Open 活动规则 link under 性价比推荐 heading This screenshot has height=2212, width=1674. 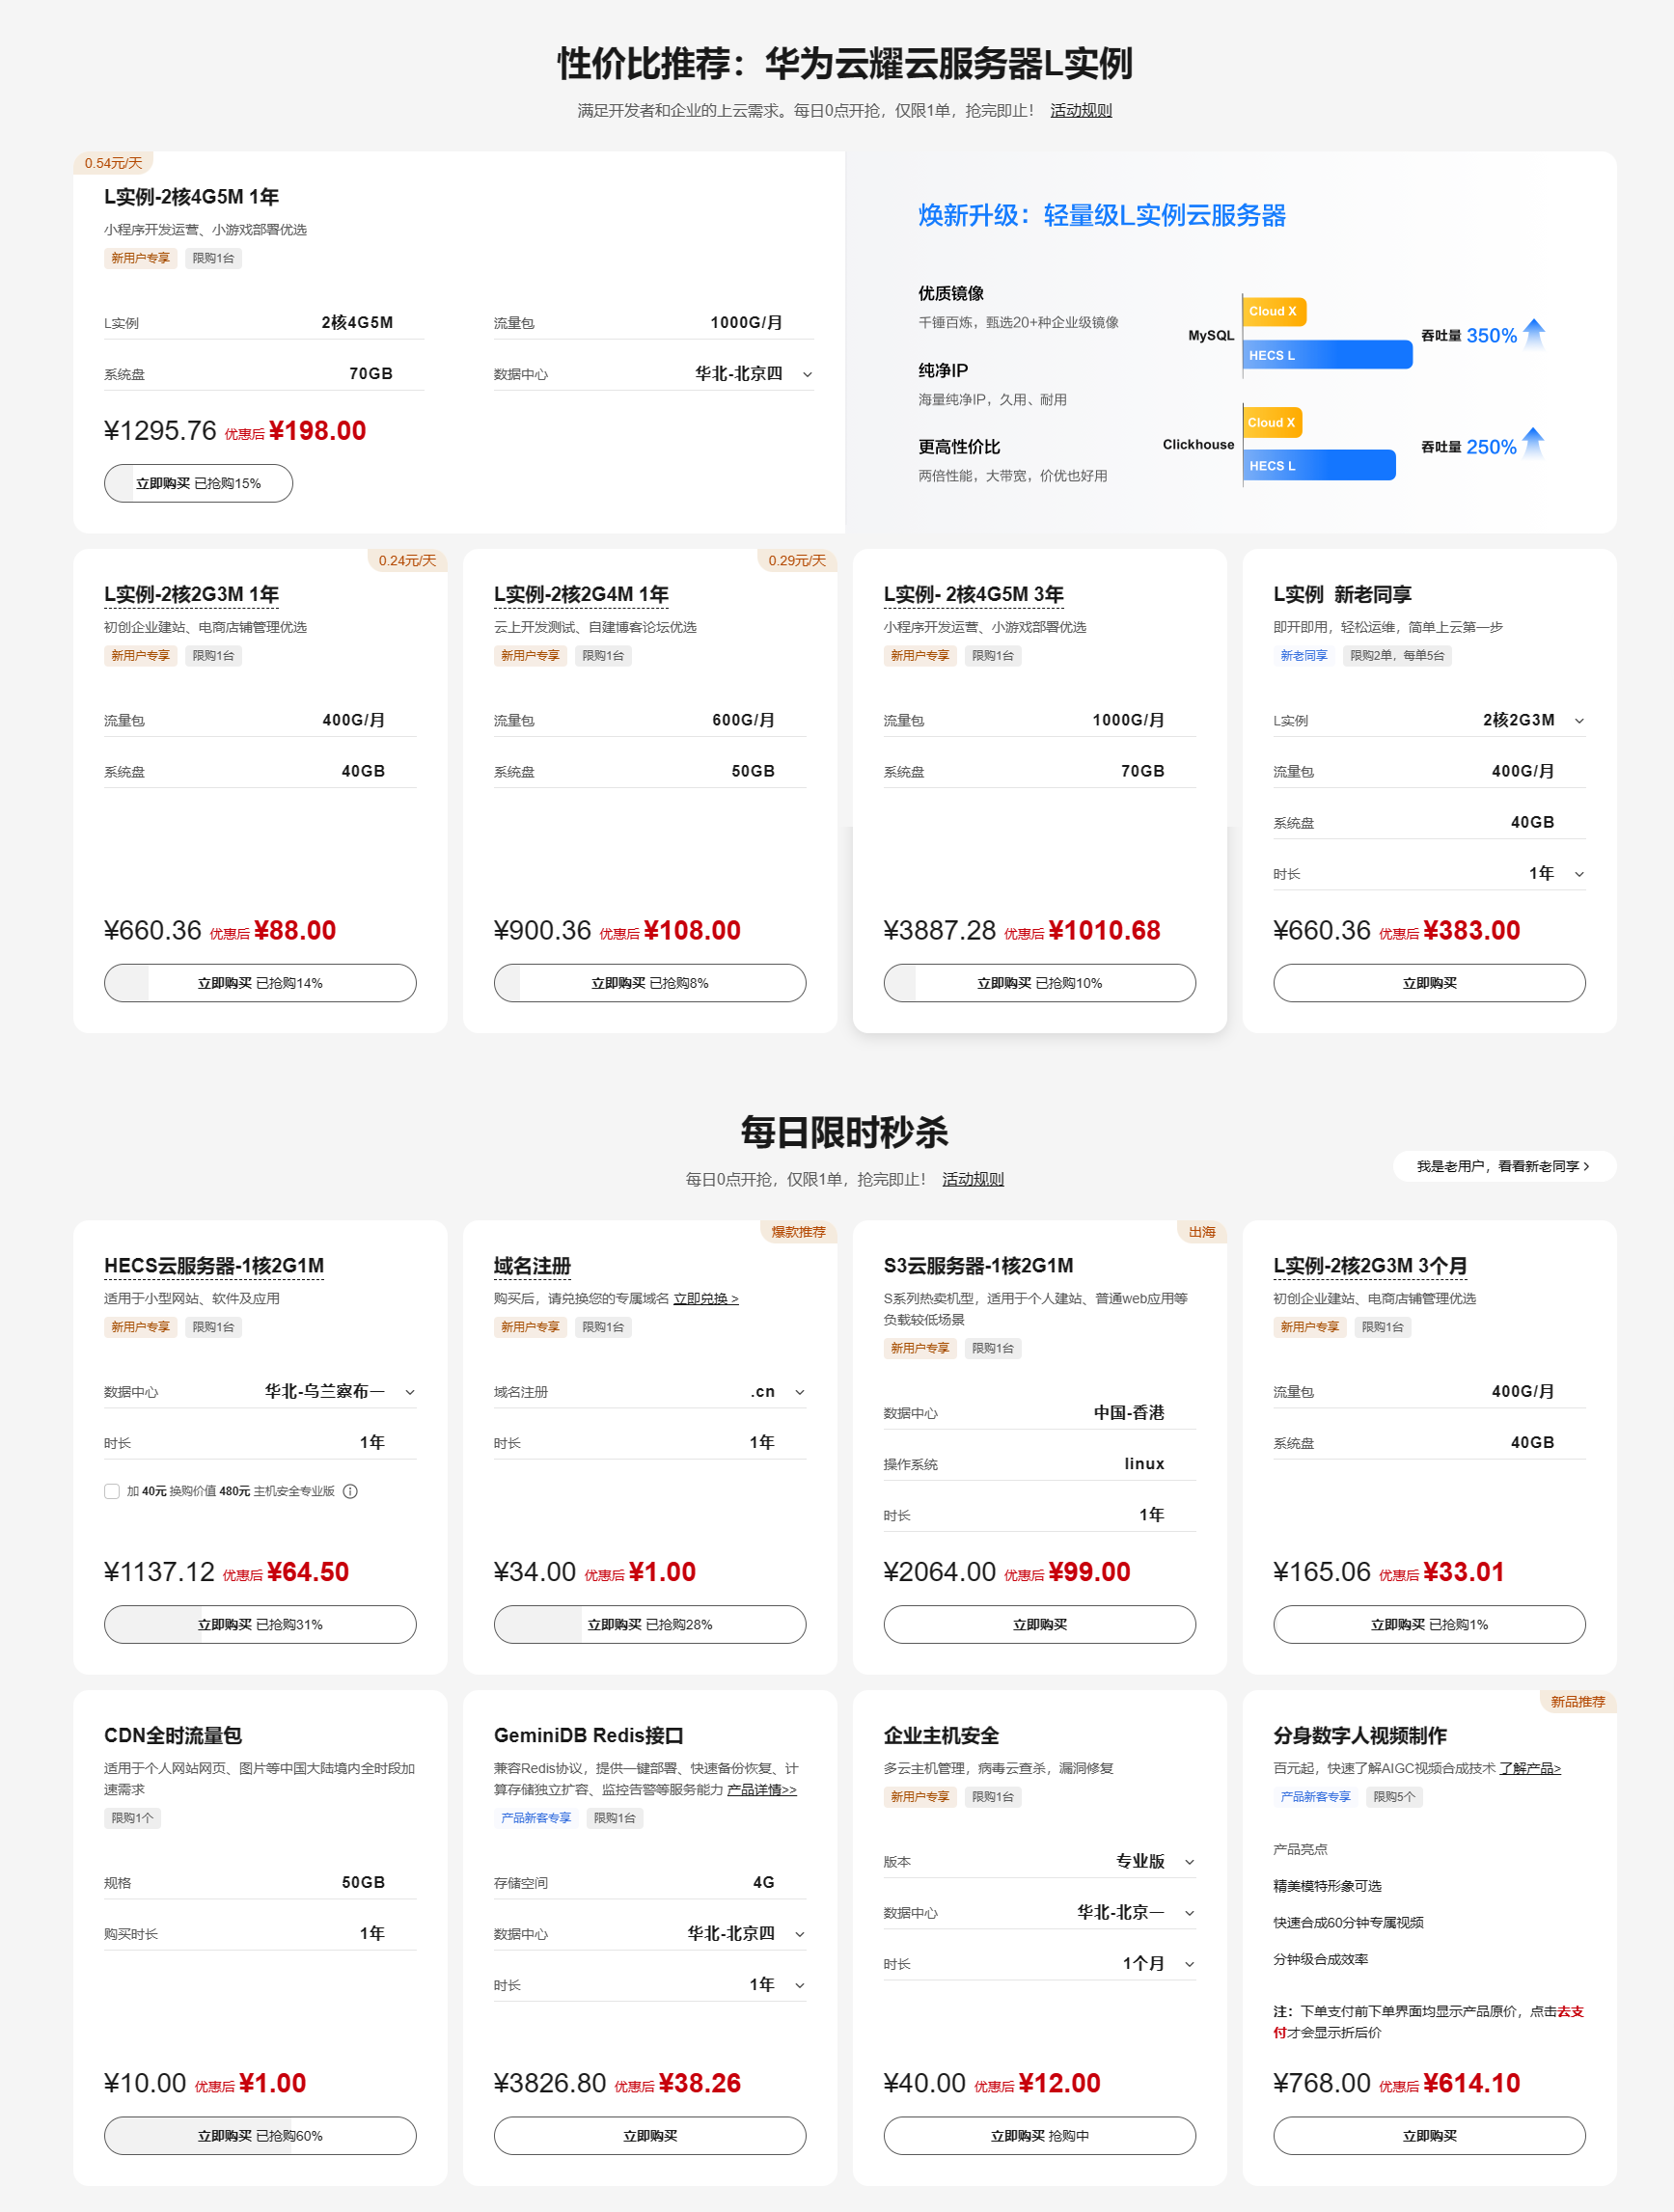1080,110
